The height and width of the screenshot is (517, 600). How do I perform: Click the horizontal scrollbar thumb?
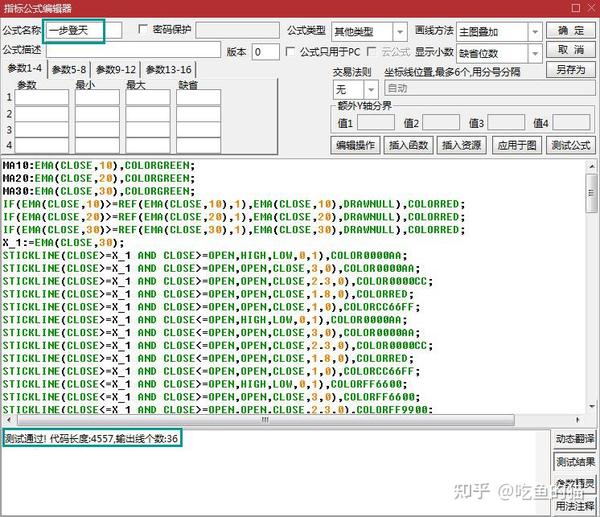click(x=266, y=420)
